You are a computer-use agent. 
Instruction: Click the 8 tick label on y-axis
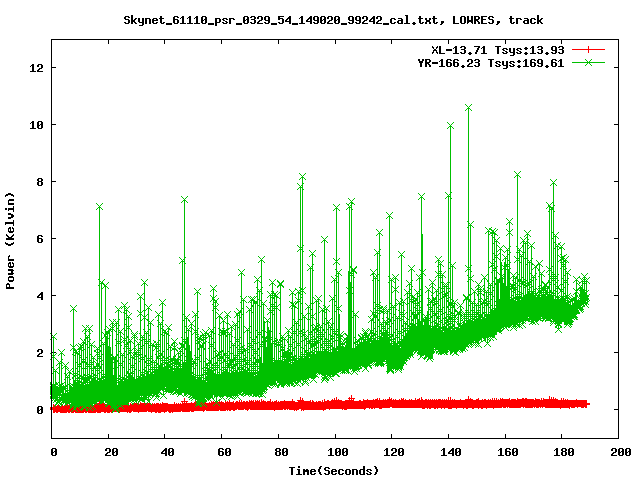pyautogui.click(x=40, y=182)
